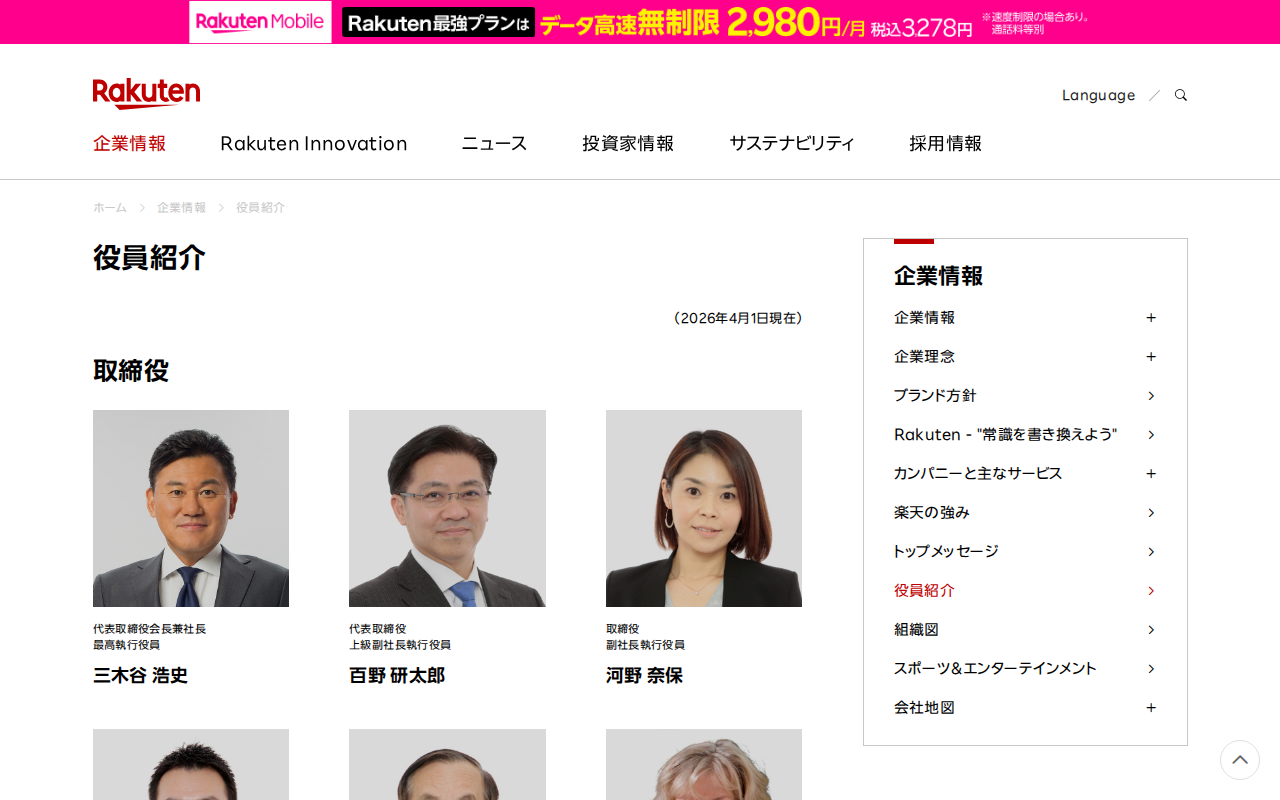
Task: Click the title 取締役 副社長執行役員
Action: point(645,637)
